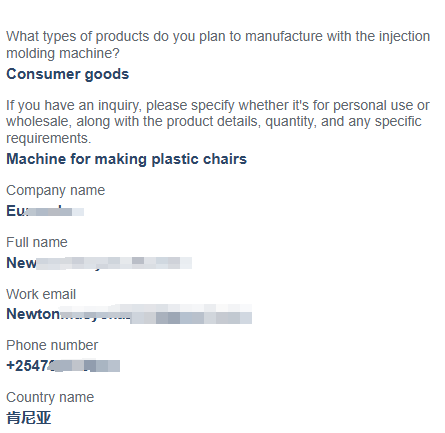Click the word 'goods' in the answer

point(107,75)
